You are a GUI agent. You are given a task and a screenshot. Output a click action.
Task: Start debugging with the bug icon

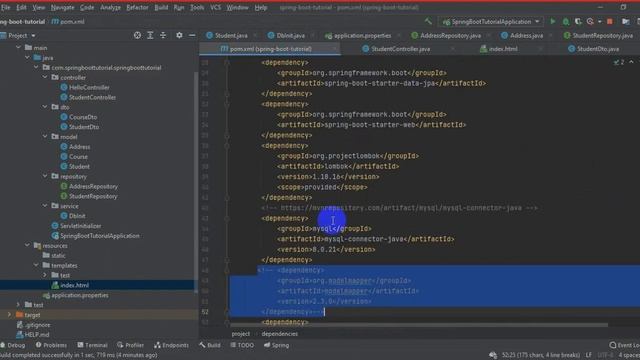click(x=566, y=22)
